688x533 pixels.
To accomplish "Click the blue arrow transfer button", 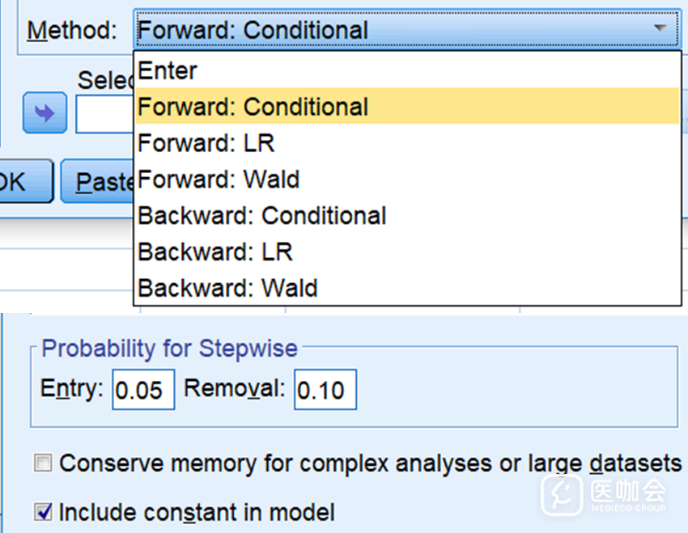I will click(44, 113).
